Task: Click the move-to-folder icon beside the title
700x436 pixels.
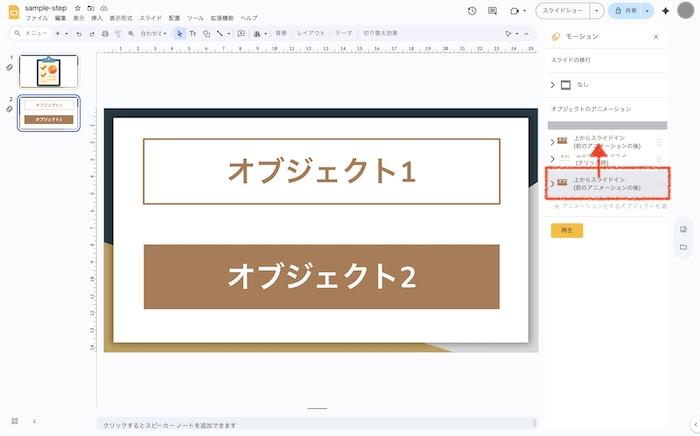Action: tap(91, 8)
